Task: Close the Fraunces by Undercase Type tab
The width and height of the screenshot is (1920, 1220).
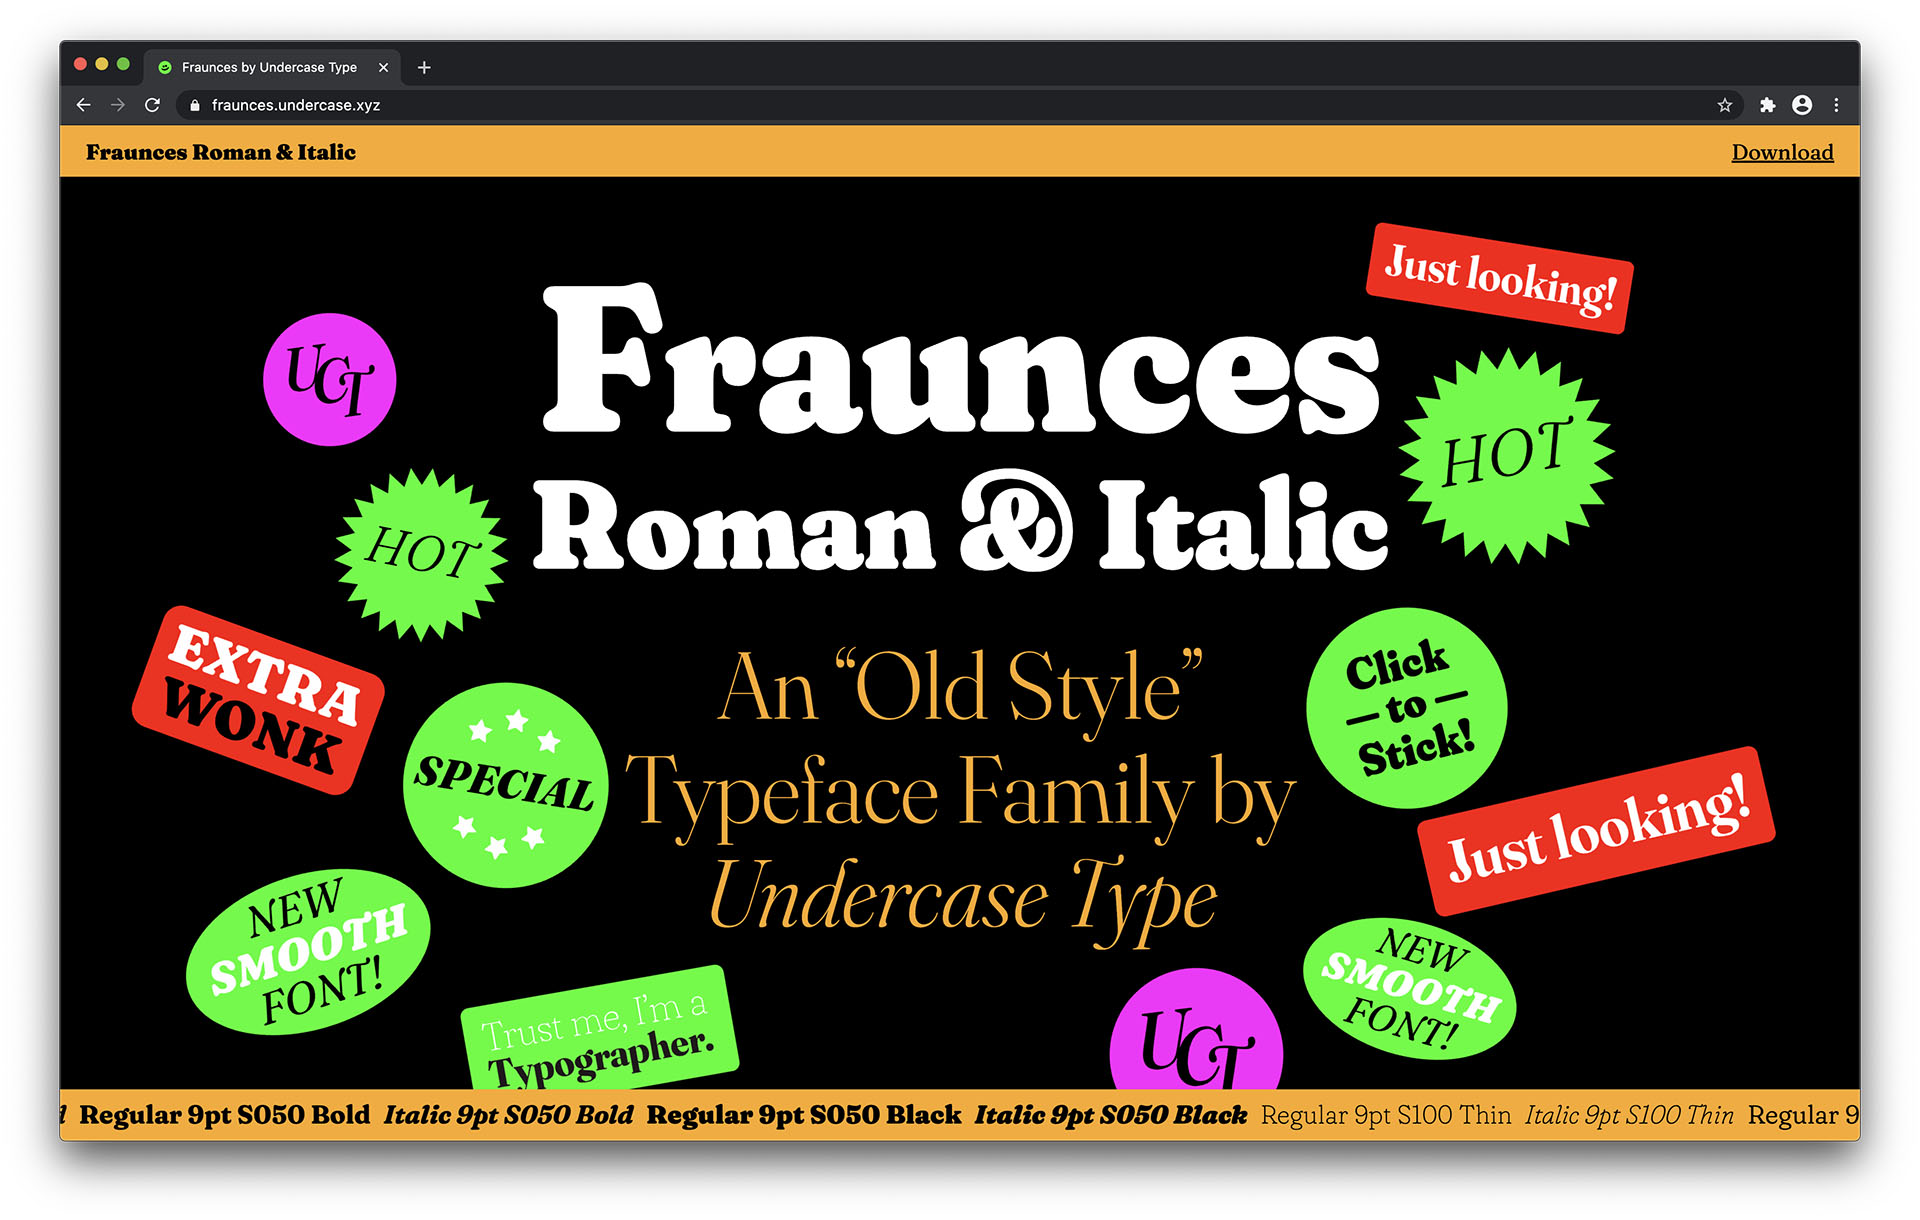Action: (x=383, y=67)
